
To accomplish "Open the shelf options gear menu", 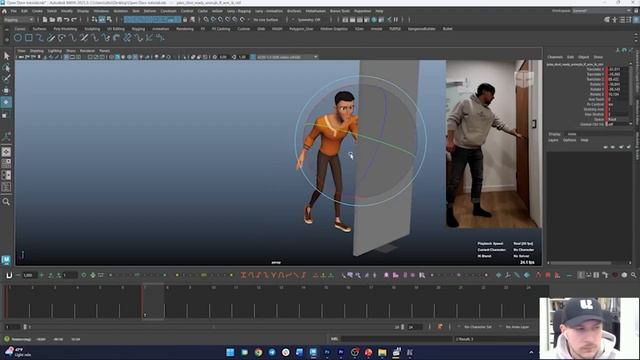I will (x=6, y=40).
